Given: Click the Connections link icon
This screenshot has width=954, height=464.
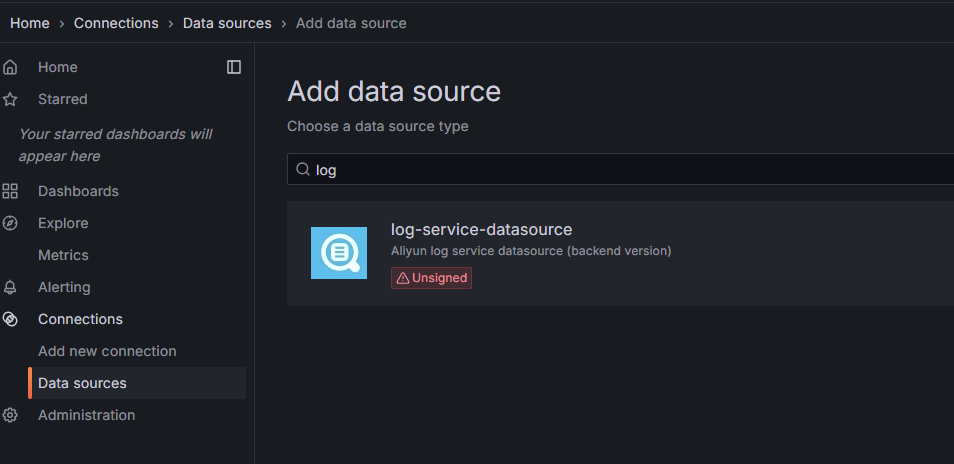Looking at the screenshot, I should tap(10, 319).
